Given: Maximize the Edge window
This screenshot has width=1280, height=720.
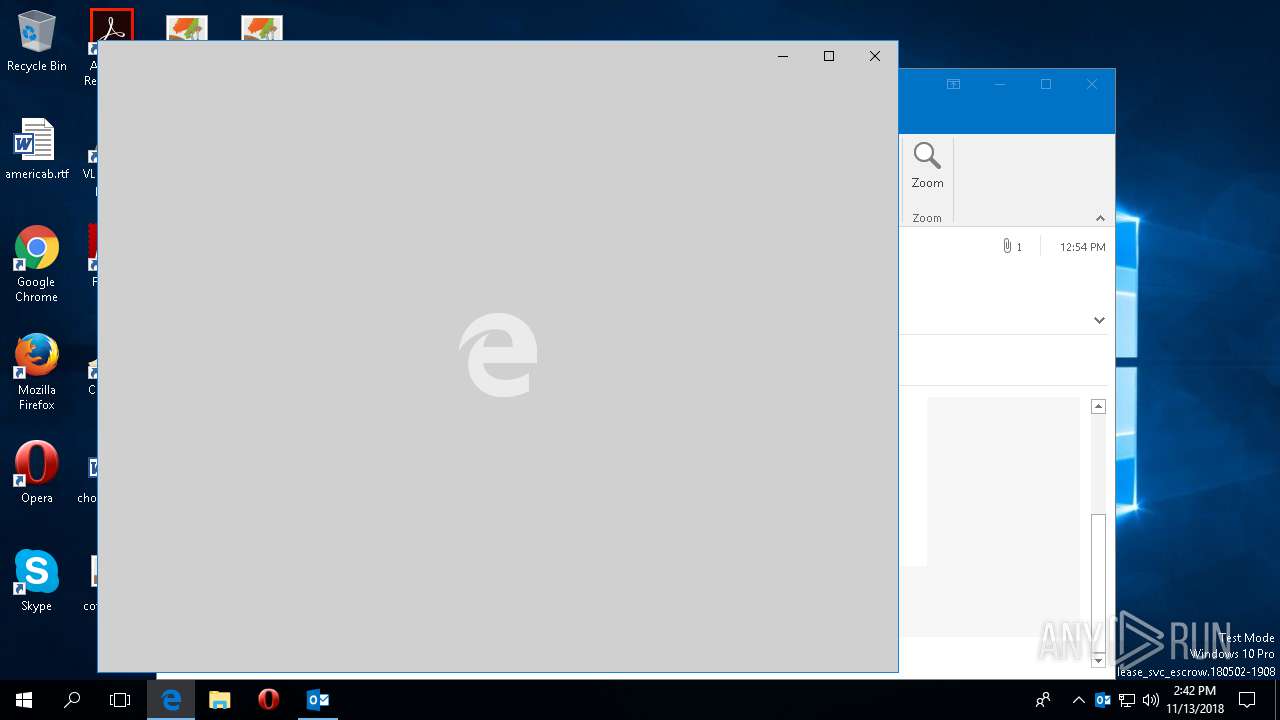Looking at the screenshot, I should 829,56.
